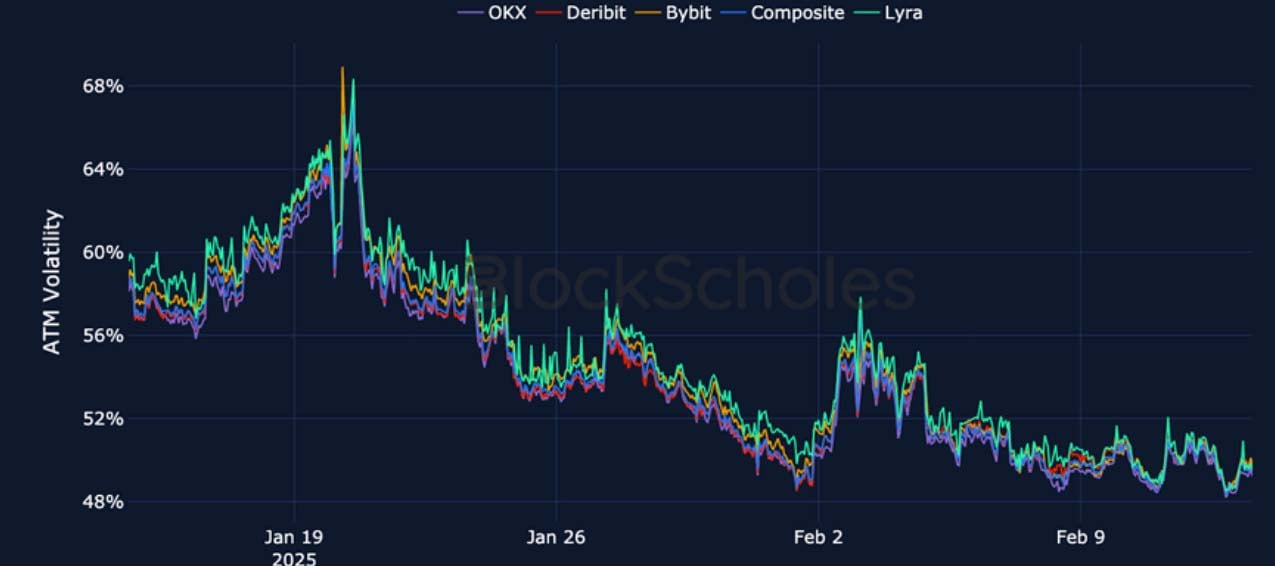Click the 48% y-axis tick label
The height and width of the screenshot is (566, 1275).
(x=103, y=501)
